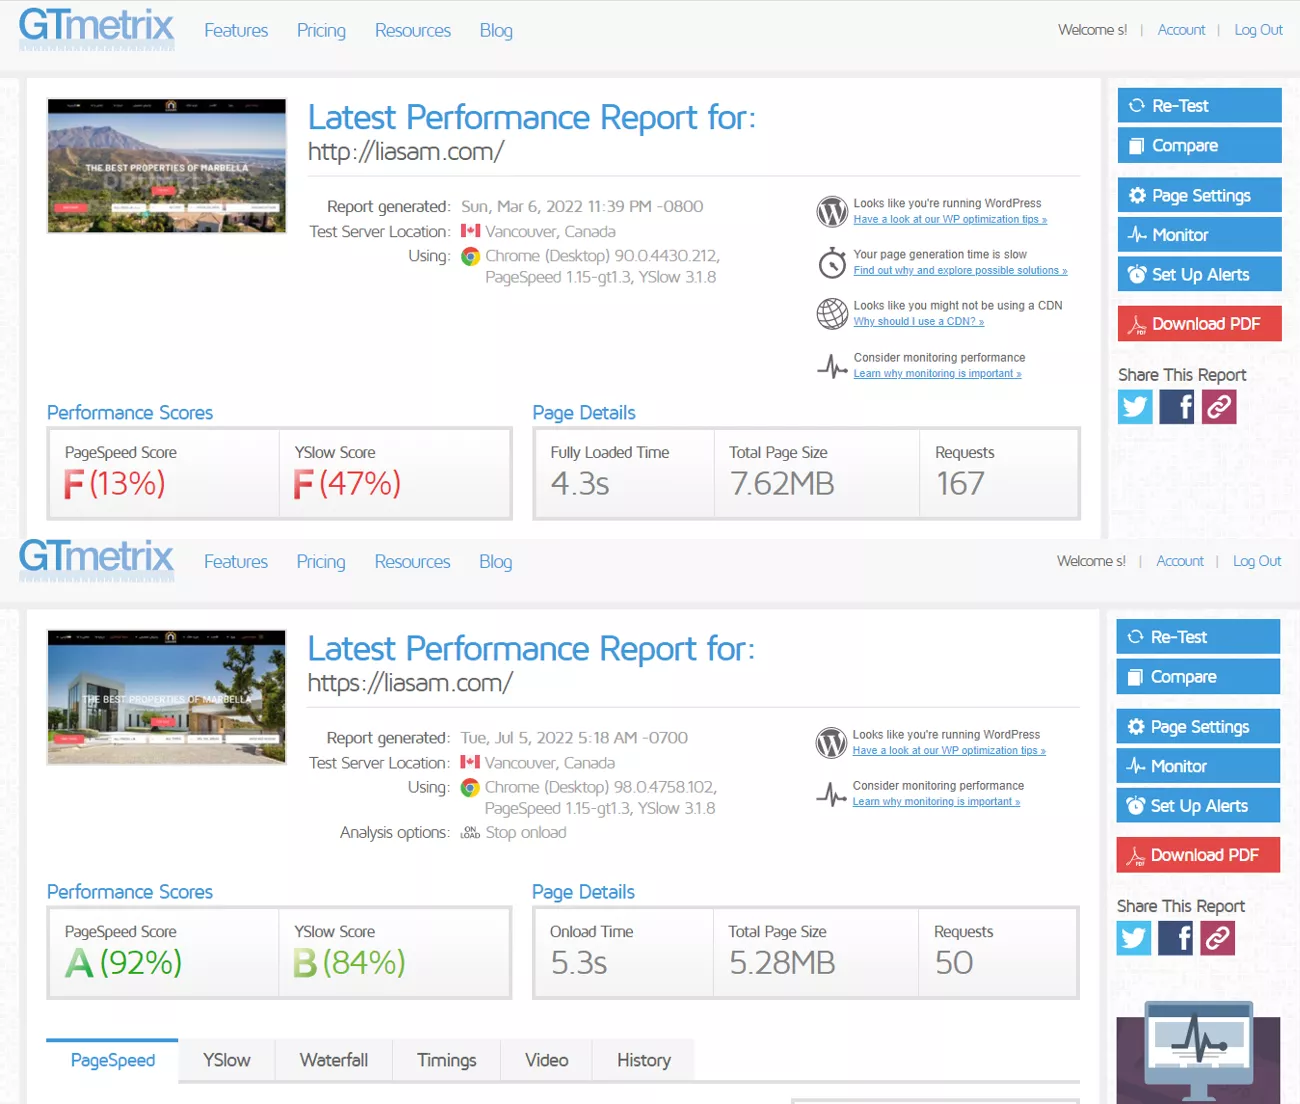Open 'Find out why and explore possible solutions' link
1300x1104 pixels.
tap(960, 271)
